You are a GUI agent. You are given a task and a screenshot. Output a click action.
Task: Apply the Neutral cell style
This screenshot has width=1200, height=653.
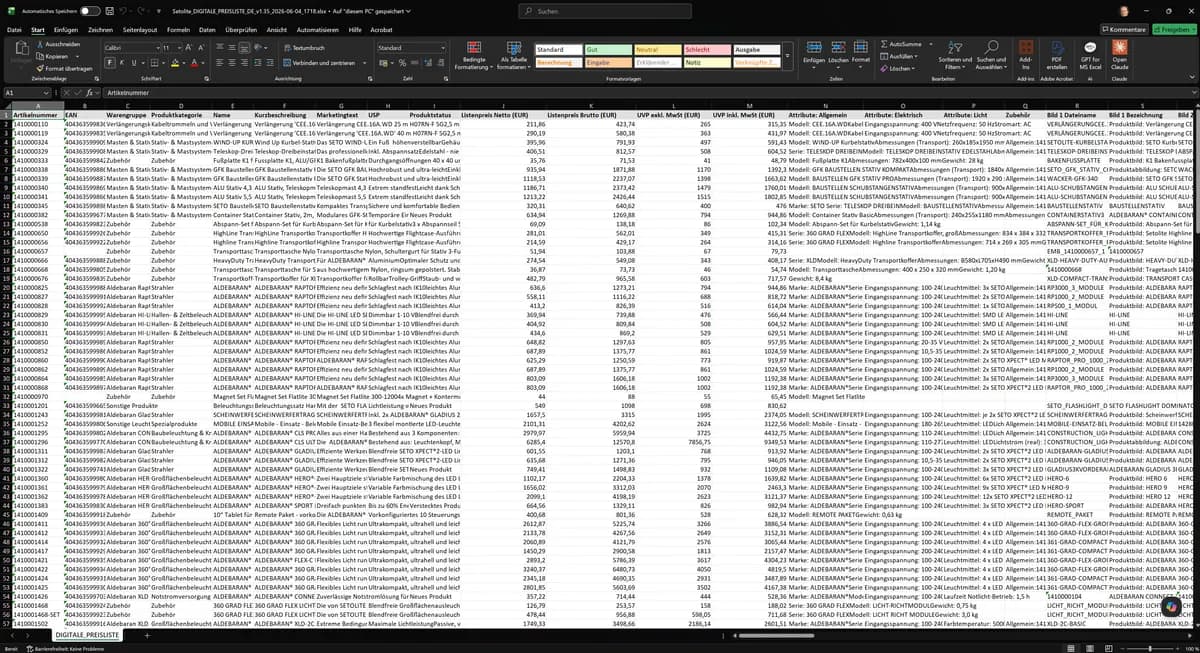(x=658, y=49)
